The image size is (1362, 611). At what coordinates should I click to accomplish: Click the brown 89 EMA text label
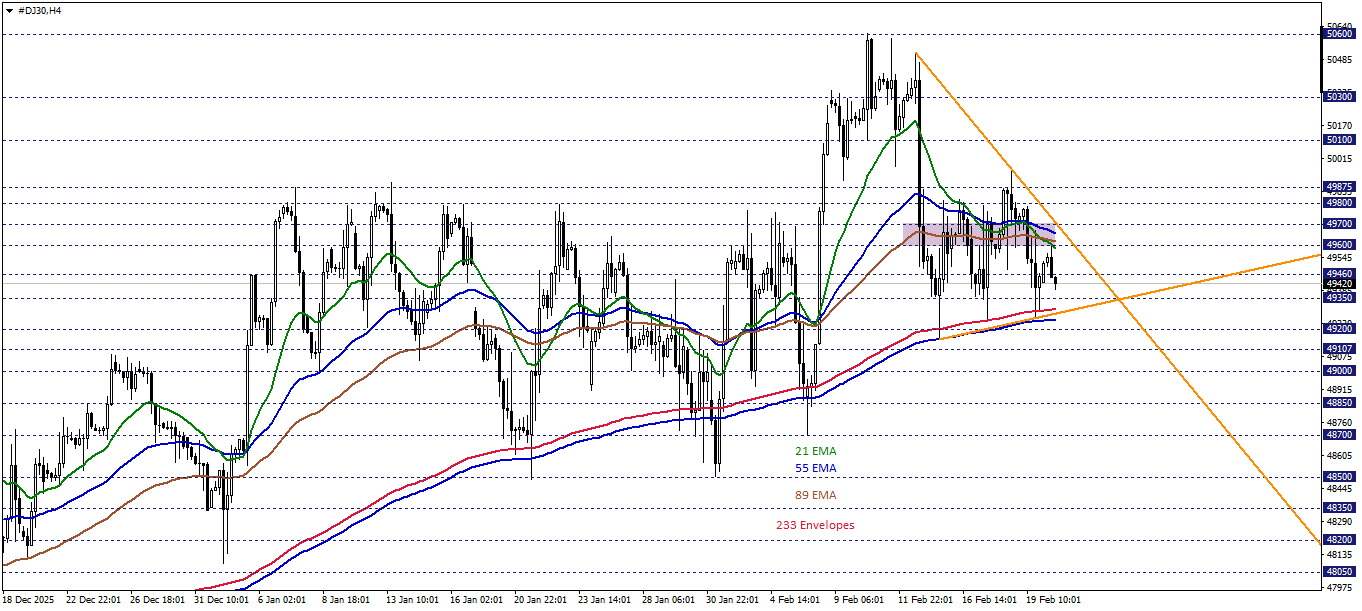coord(815,495)
